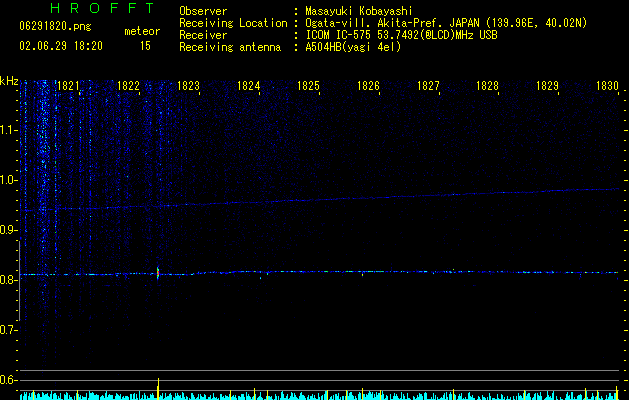
Task: Click the 1829 time marker
Action: pos(548,86)
